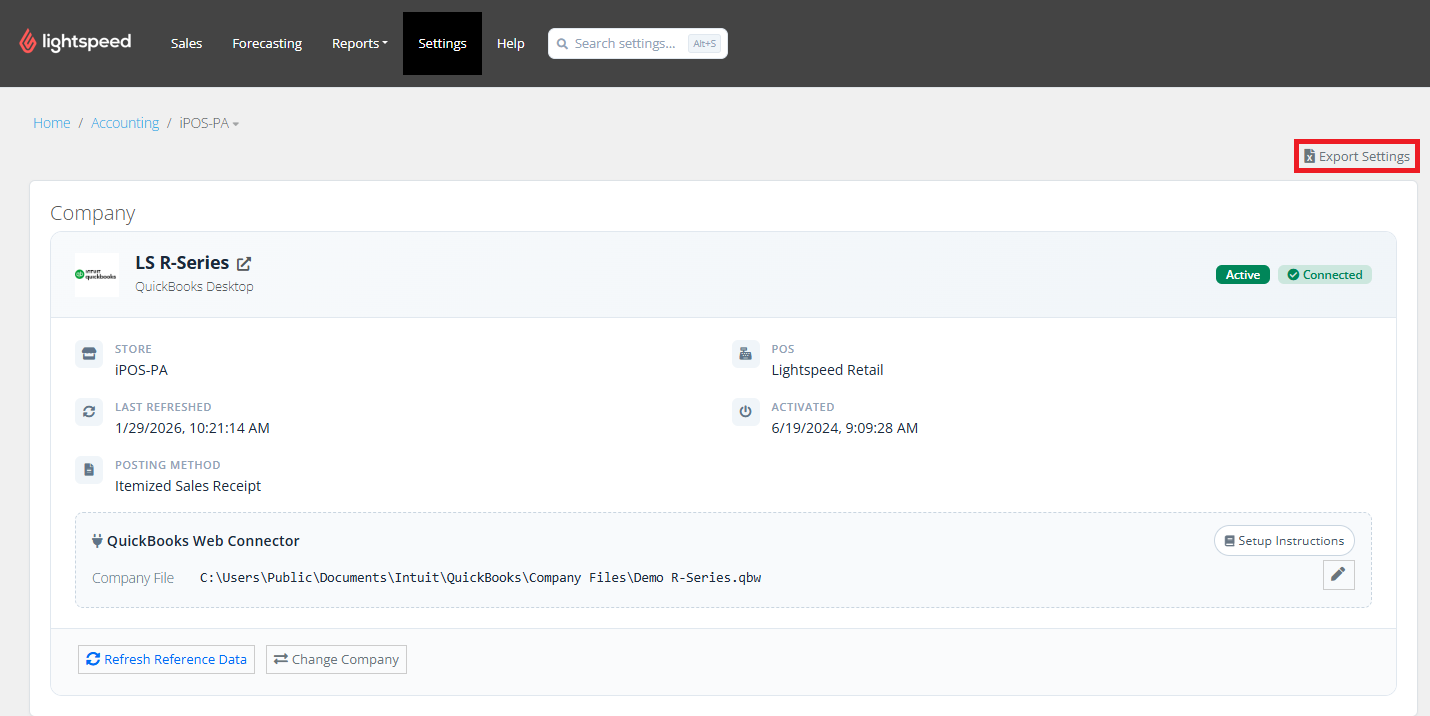Viewport: 1430px width, 716px height.
Task: Click Export Settings
Action: 1356,157
